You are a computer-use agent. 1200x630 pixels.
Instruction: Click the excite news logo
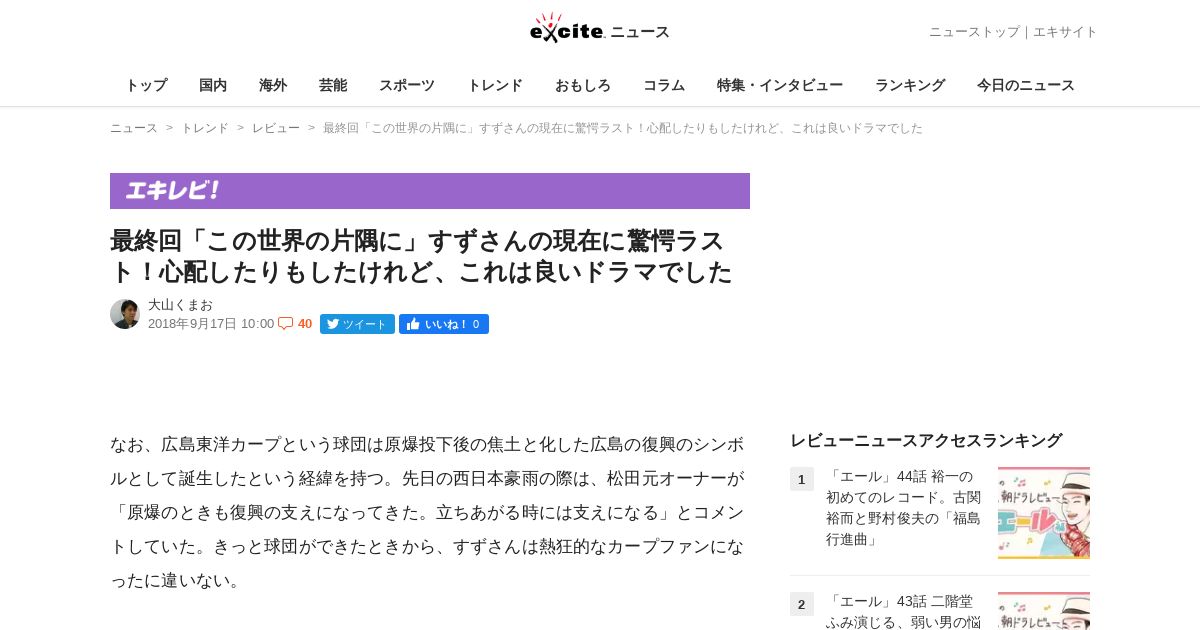click(x=600, y=28)
